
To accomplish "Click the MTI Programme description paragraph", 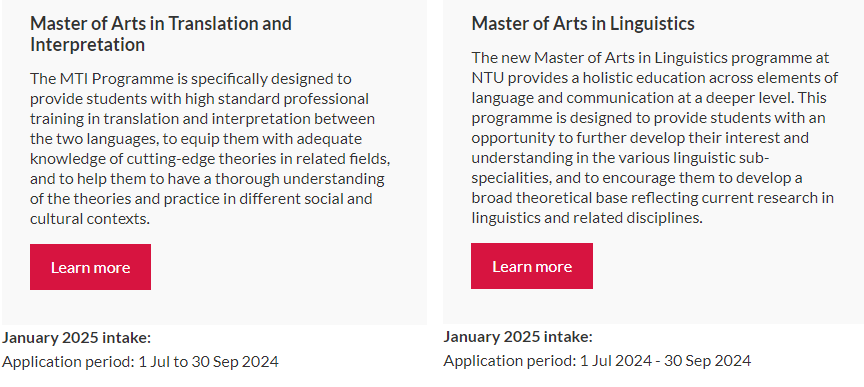I will (x=210, y=148).
